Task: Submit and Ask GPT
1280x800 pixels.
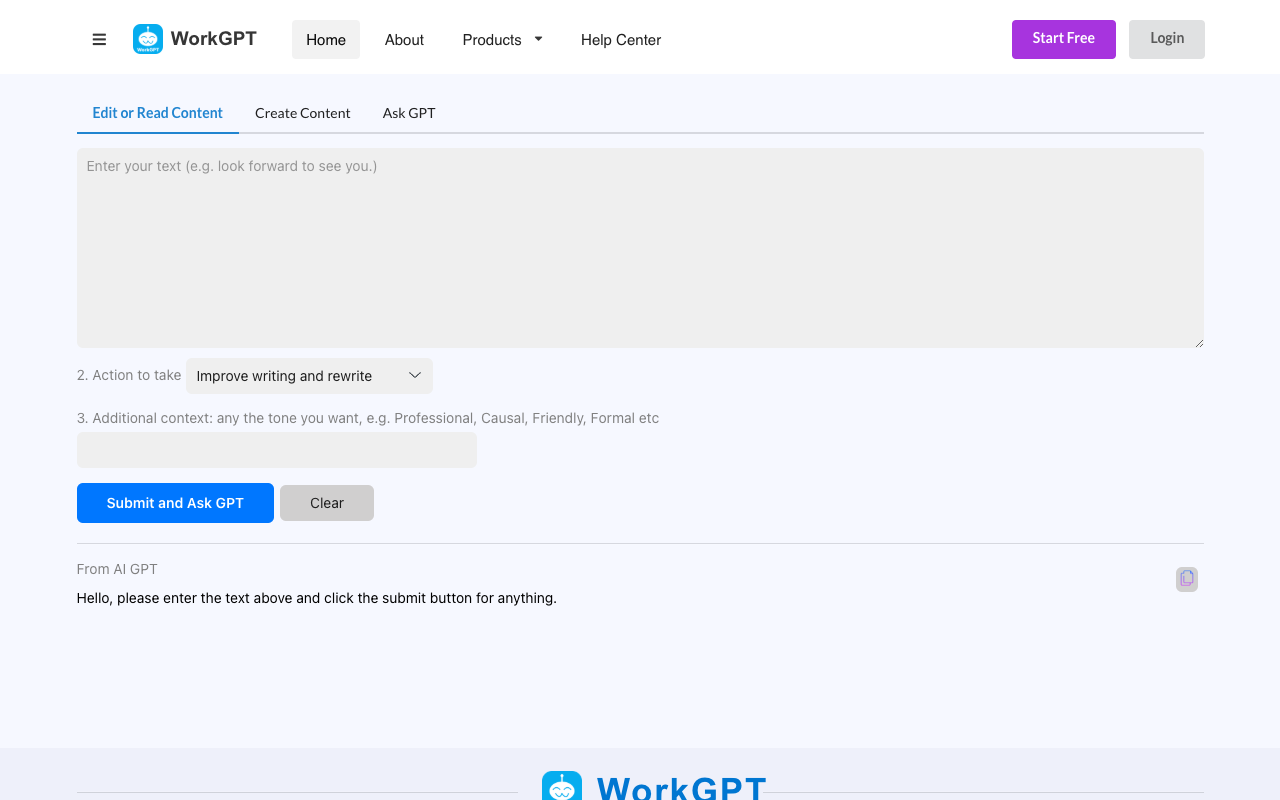Action: [175, 503]
